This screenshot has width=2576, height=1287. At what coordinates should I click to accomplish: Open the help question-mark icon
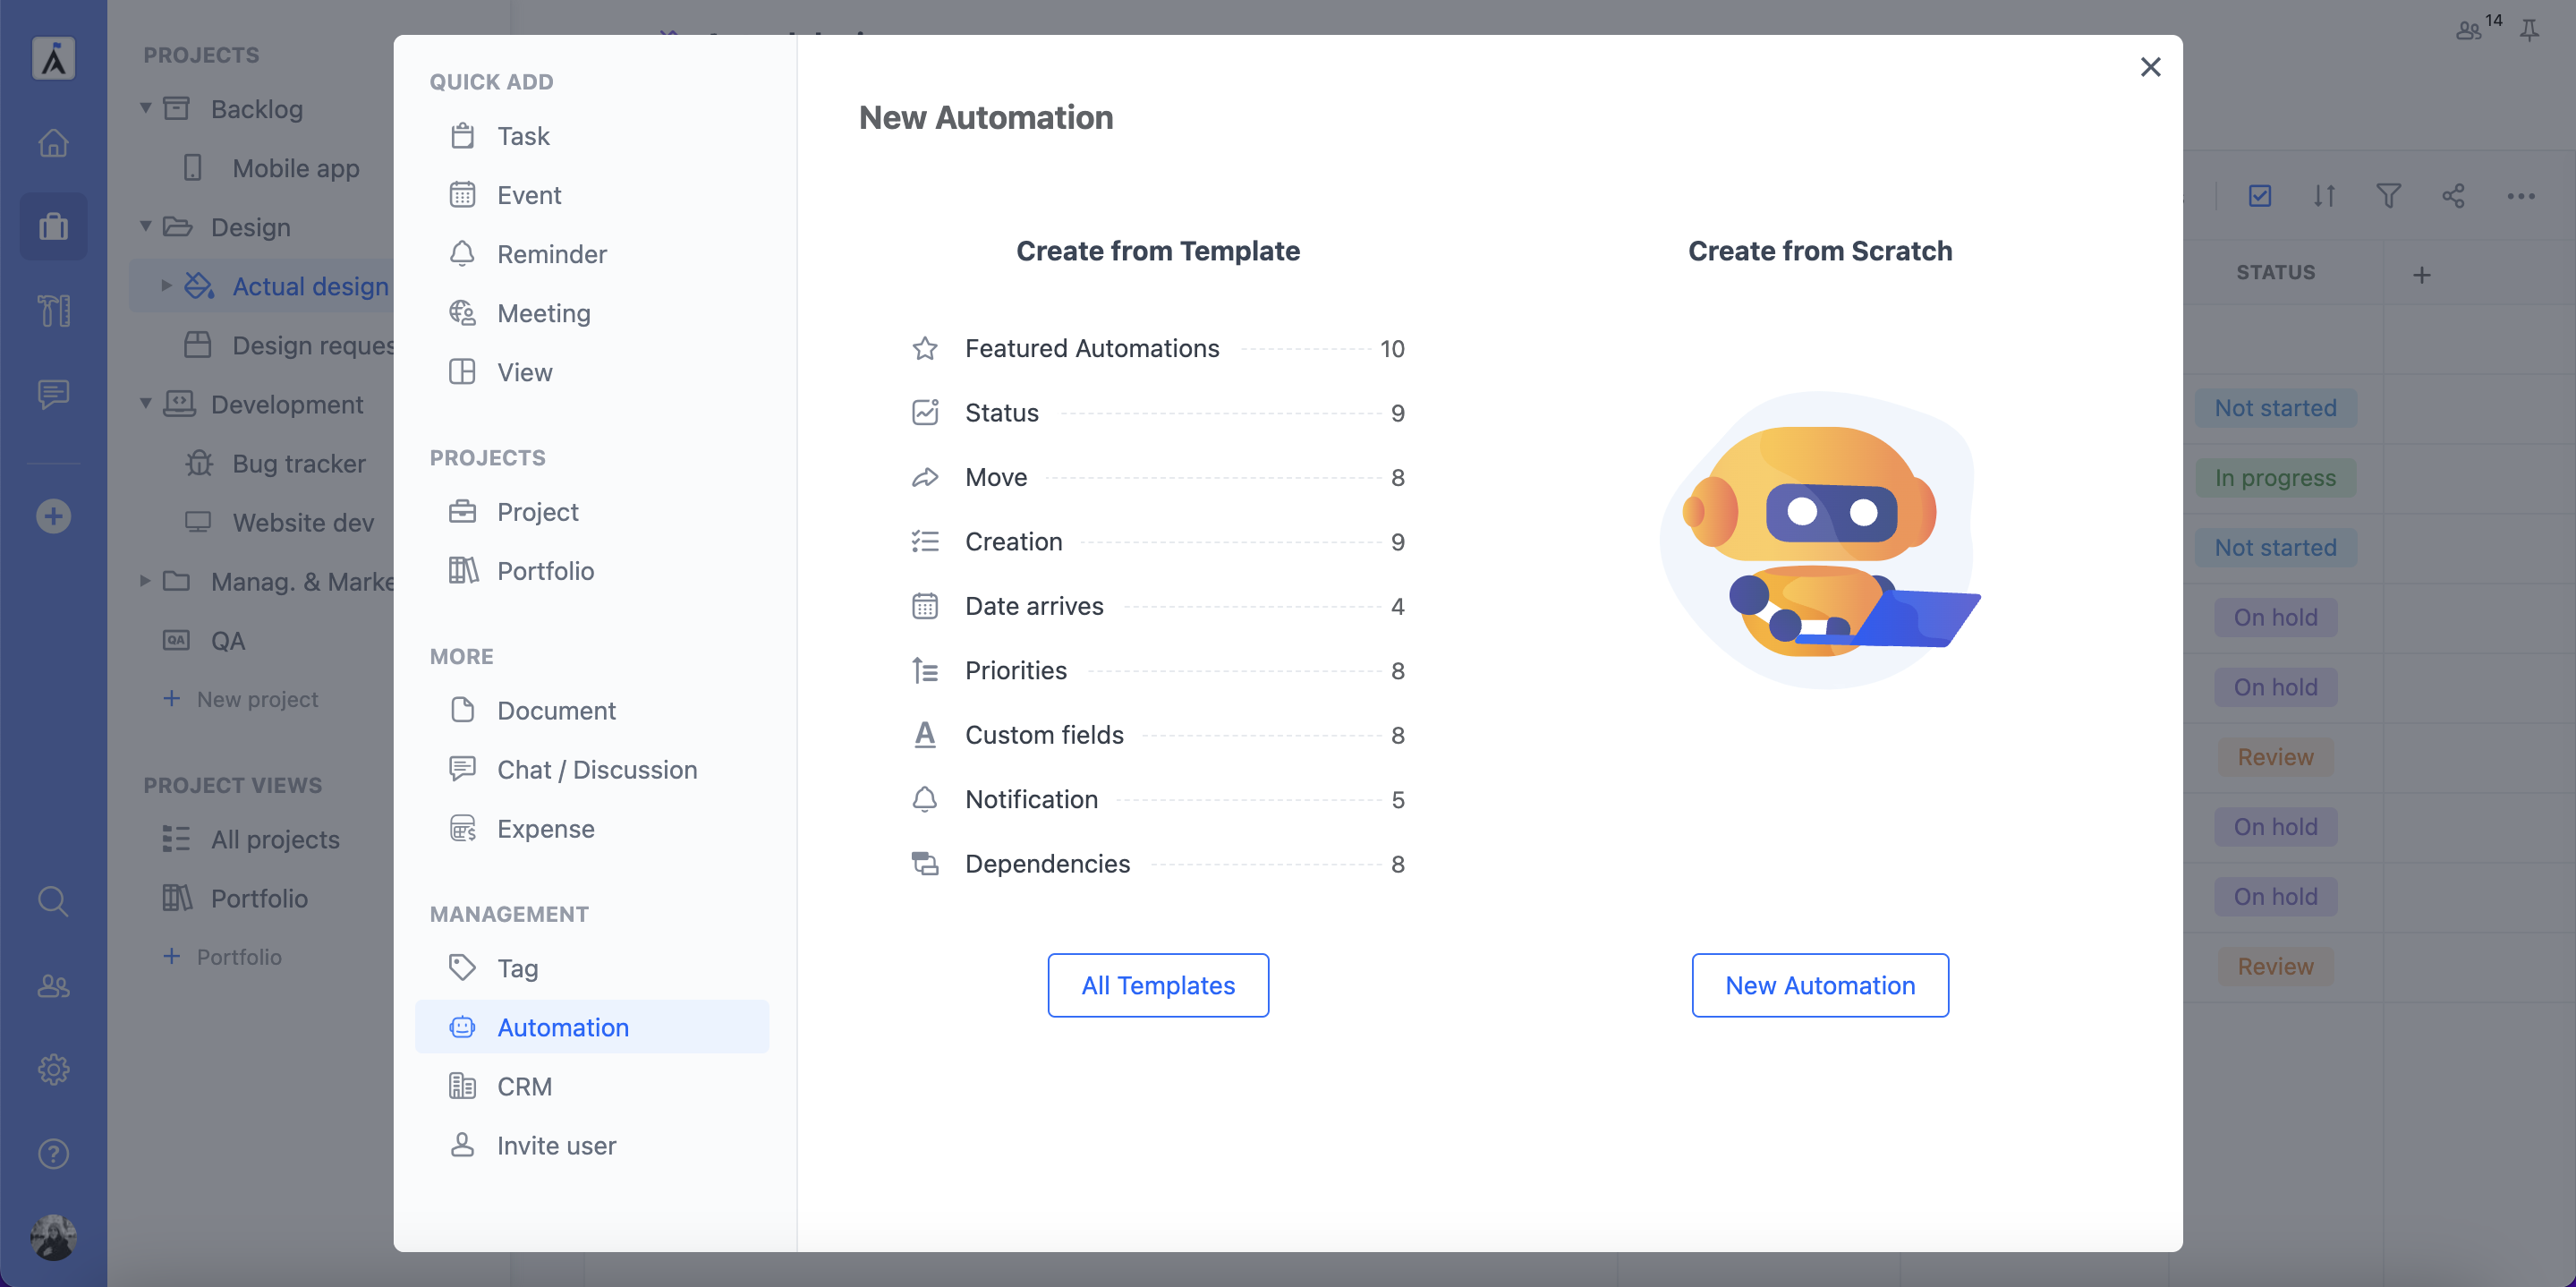pos(53,1153)
